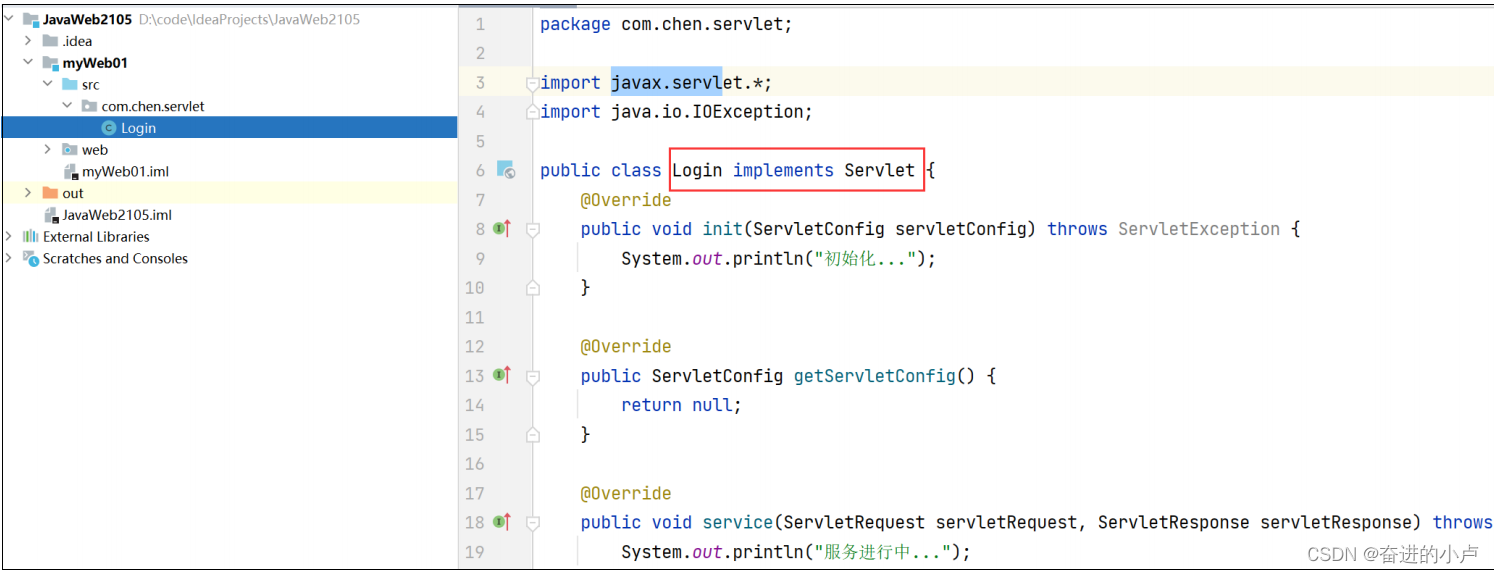Click the .idea folder icon

click(x=50, y=41)
